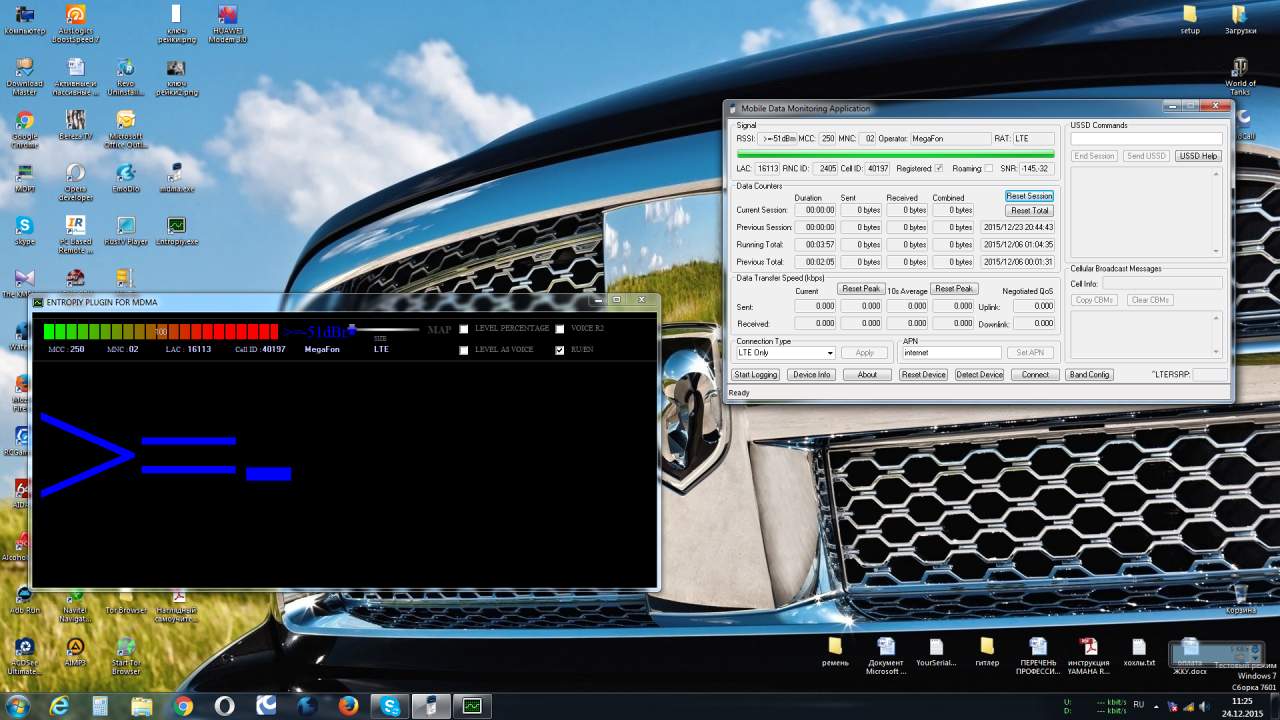This screenshot has width=1280, height=720.
Task: Launch the mdma.exe desktop shortcut
Action: [176, 174]
